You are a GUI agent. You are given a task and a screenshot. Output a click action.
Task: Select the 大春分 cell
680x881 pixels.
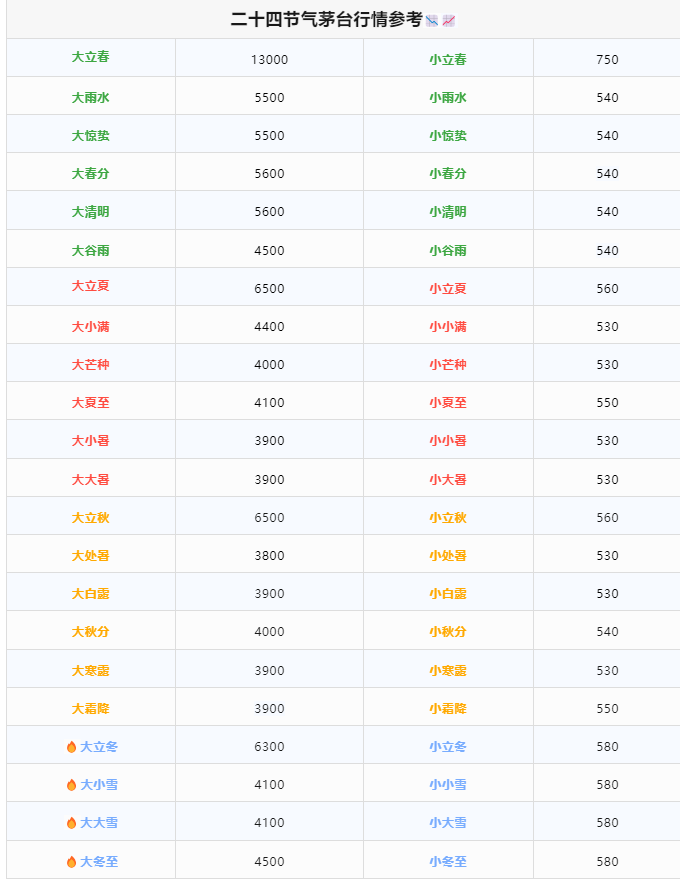click(x=90, y=174)
